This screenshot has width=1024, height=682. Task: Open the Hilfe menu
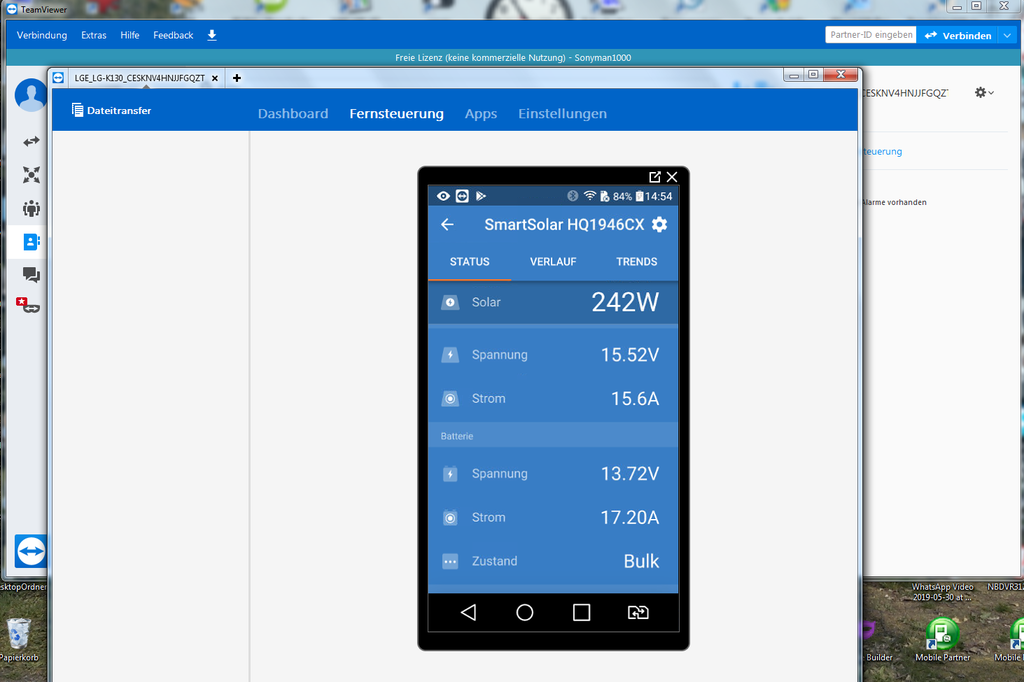[x=129, y=35]
